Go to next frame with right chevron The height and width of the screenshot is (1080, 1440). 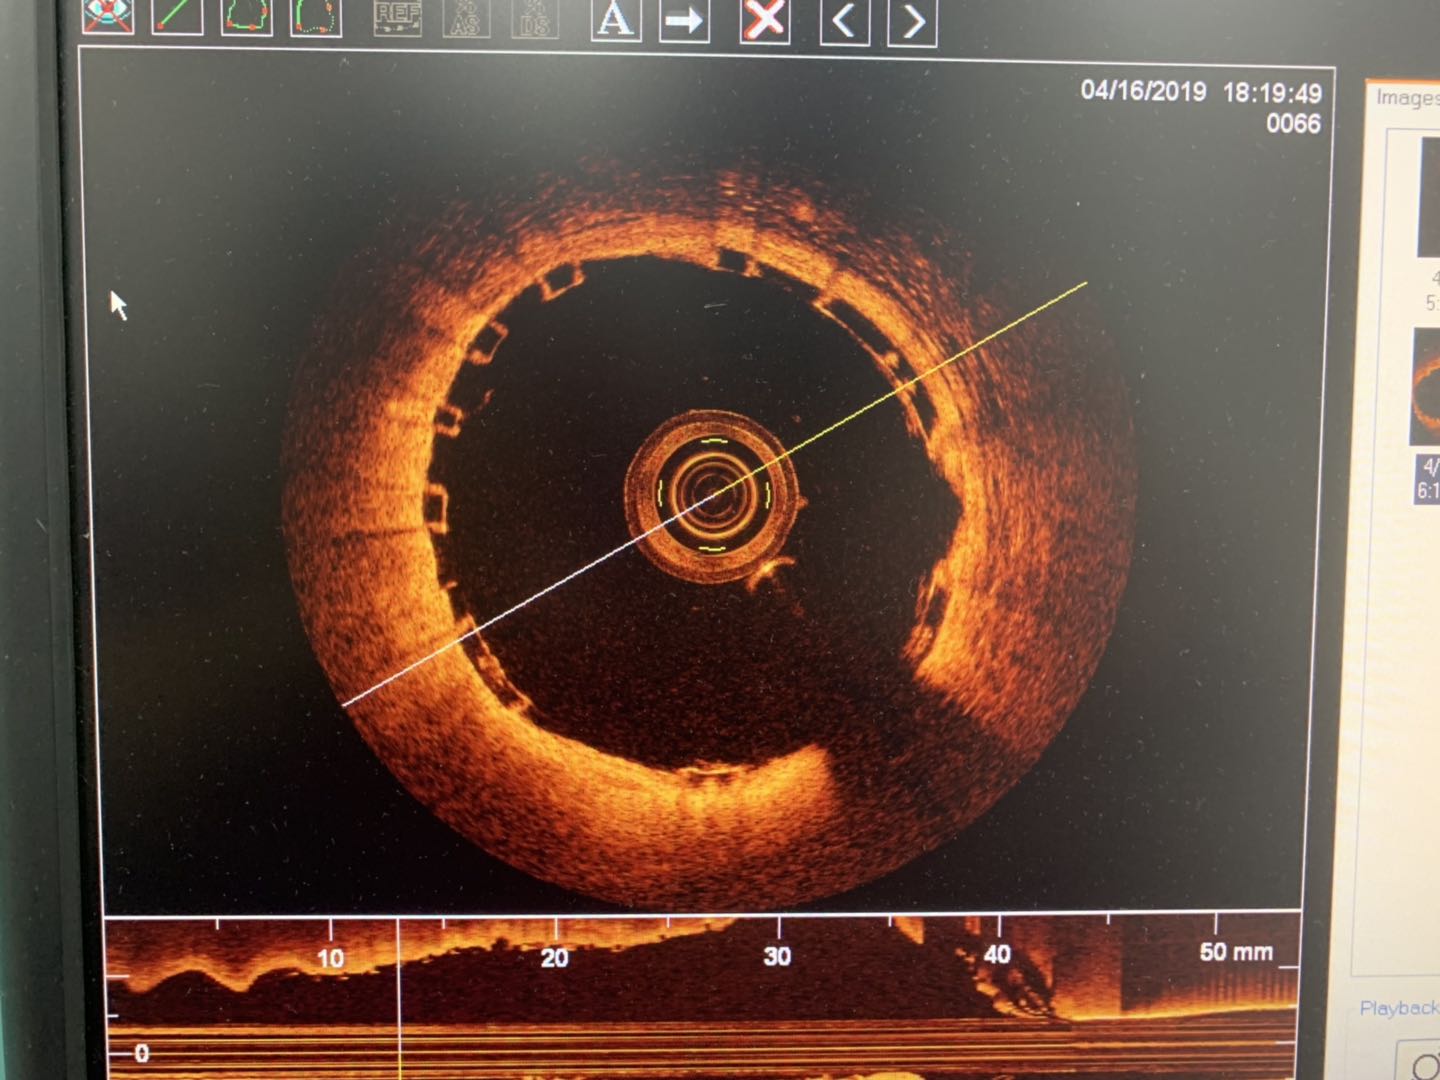pos(912,21)
